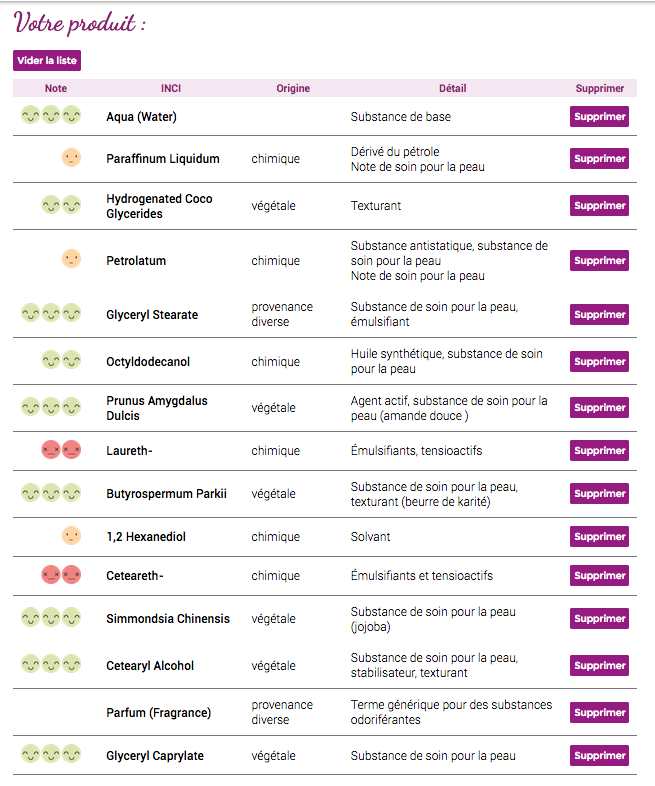Click the Vider la liste button
The width and height of the screenshot is (655, 786).
tap(46, 60)
